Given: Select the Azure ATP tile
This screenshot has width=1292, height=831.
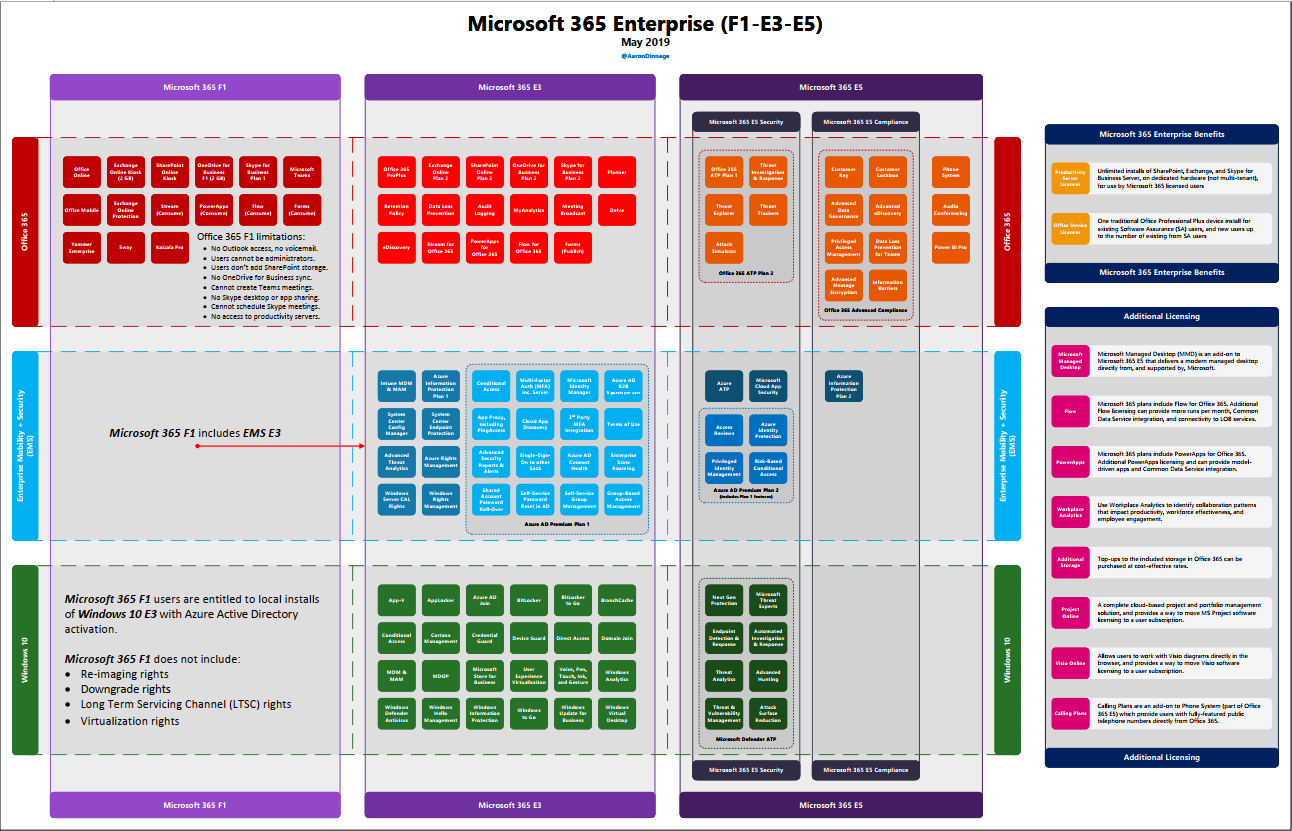Looking at the screenshot, I should 724,385.
